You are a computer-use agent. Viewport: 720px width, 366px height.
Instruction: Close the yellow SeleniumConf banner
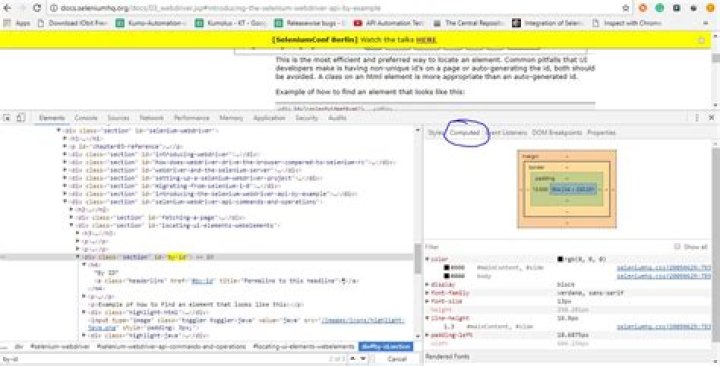[701, 40]
